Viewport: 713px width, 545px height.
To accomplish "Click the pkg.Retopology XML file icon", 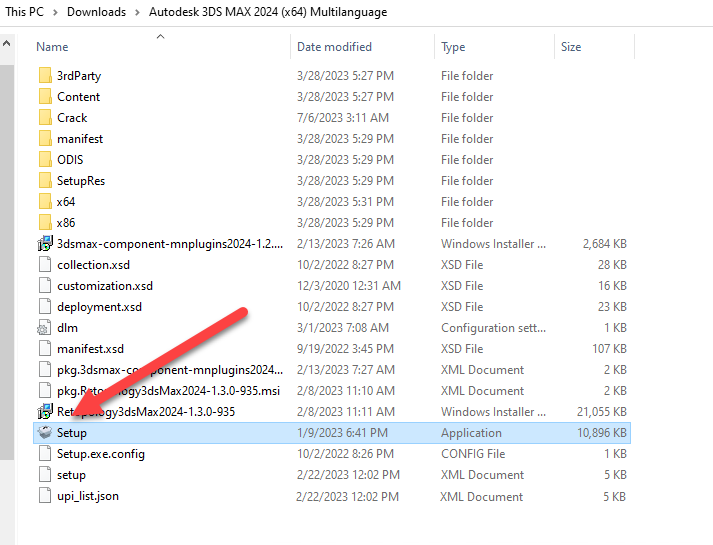I will point(45,390).
